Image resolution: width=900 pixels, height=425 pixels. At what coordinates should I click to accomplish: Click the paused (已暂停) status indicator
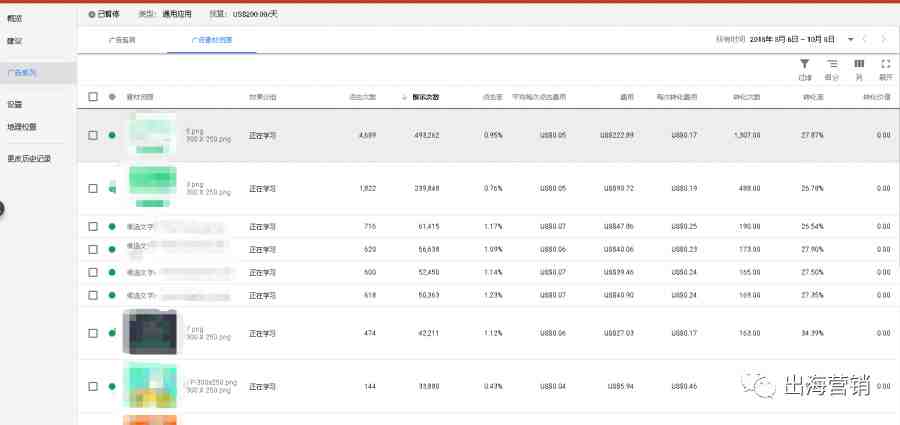click(104, 14)
